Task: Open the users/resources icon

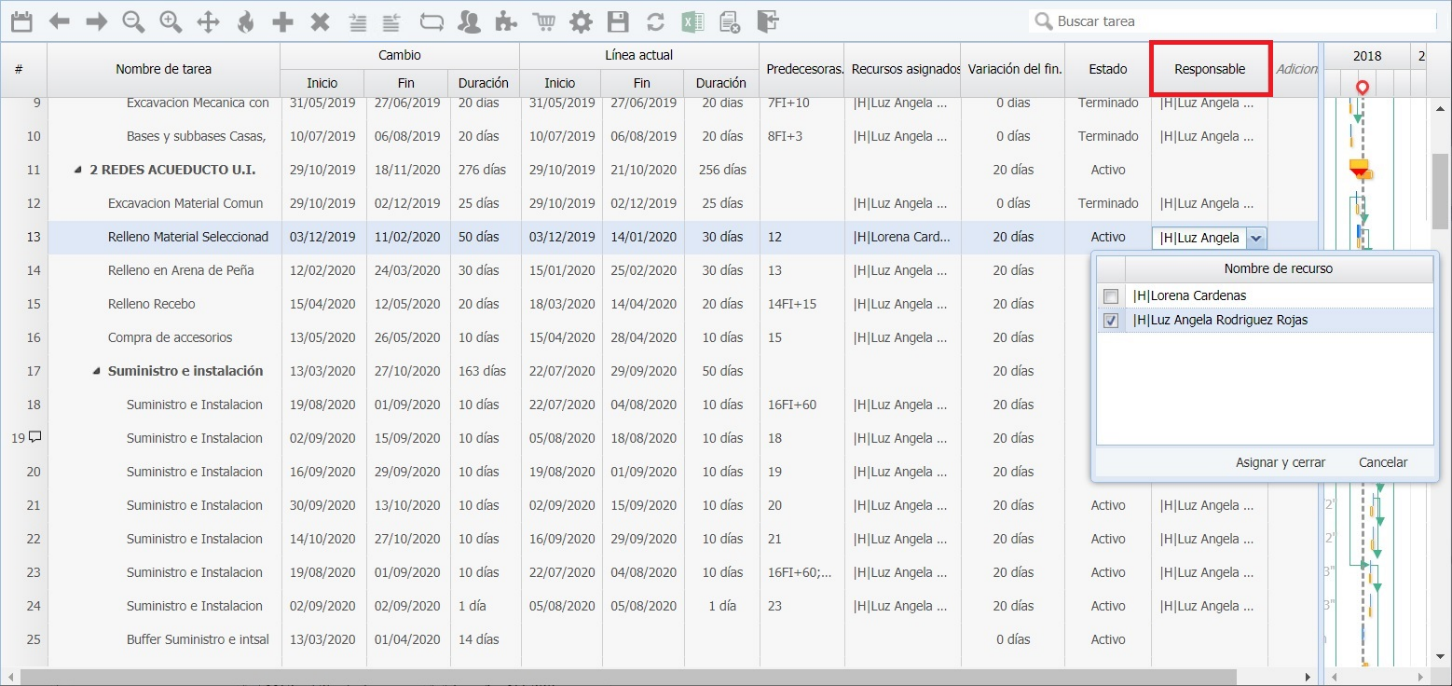Action: click(468, 21)
